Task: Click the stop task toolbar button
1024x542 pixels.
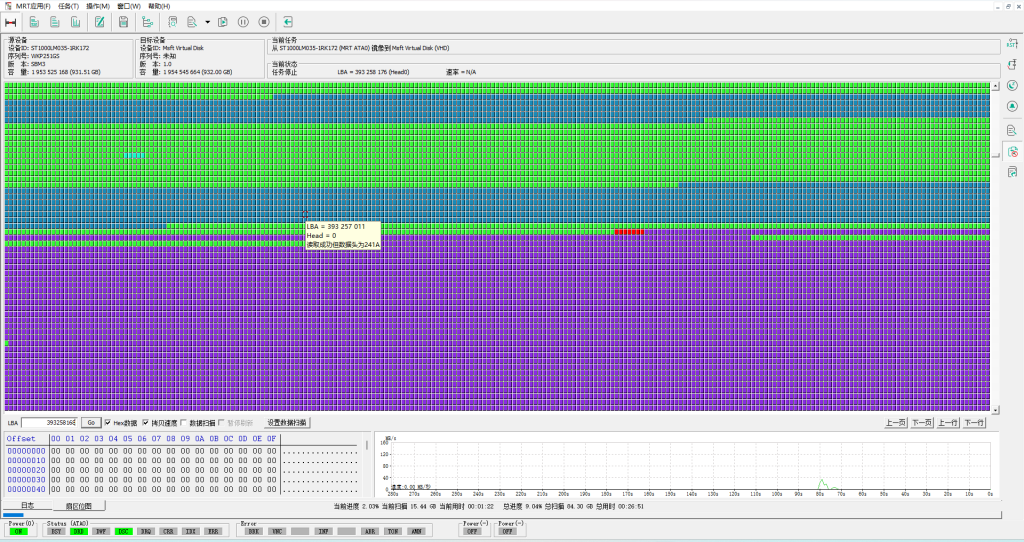Action: click(x=264, y=22)
